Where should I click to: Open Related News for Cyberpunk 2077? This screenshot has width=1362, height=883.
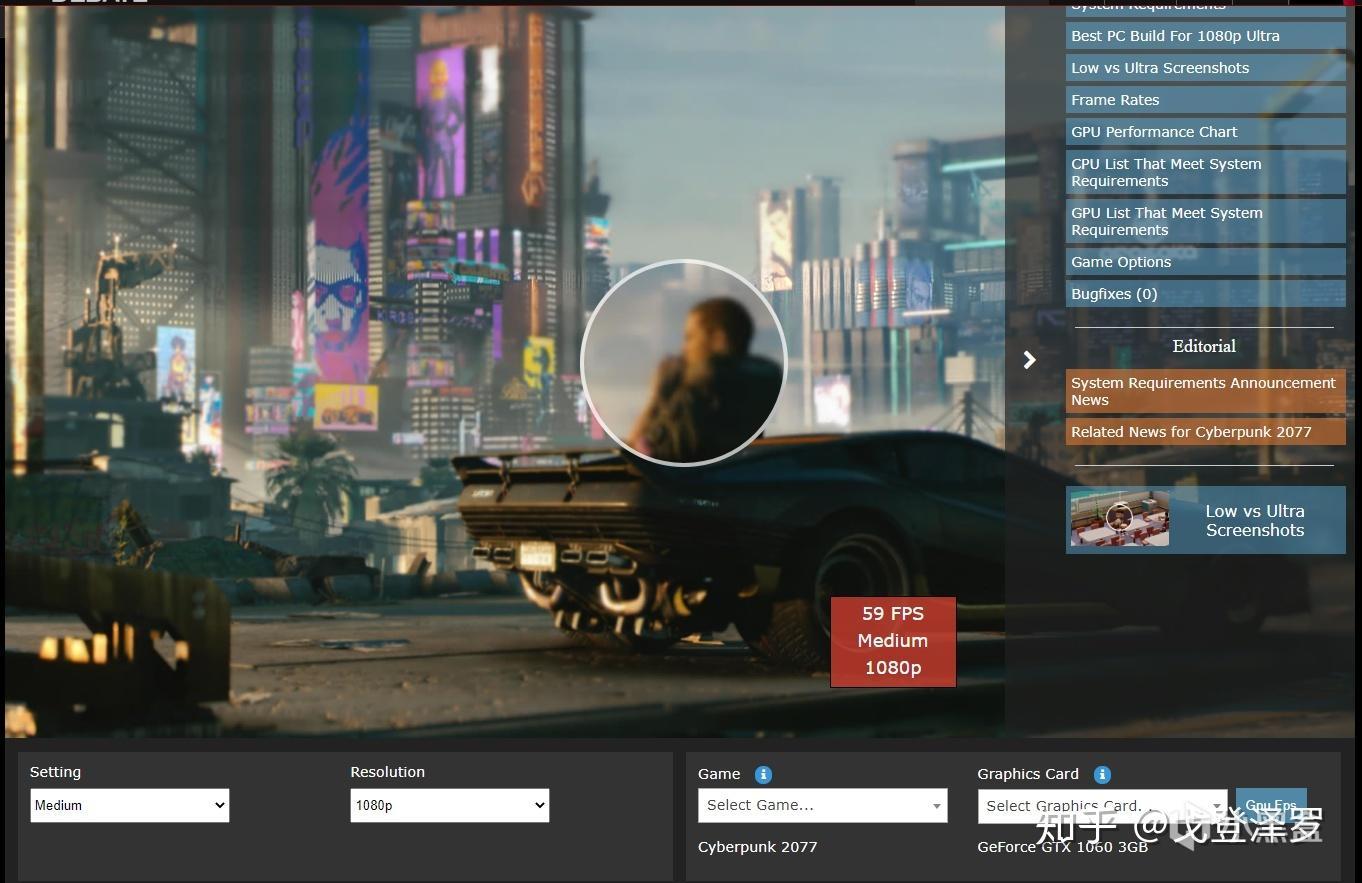pos(1205,432)
